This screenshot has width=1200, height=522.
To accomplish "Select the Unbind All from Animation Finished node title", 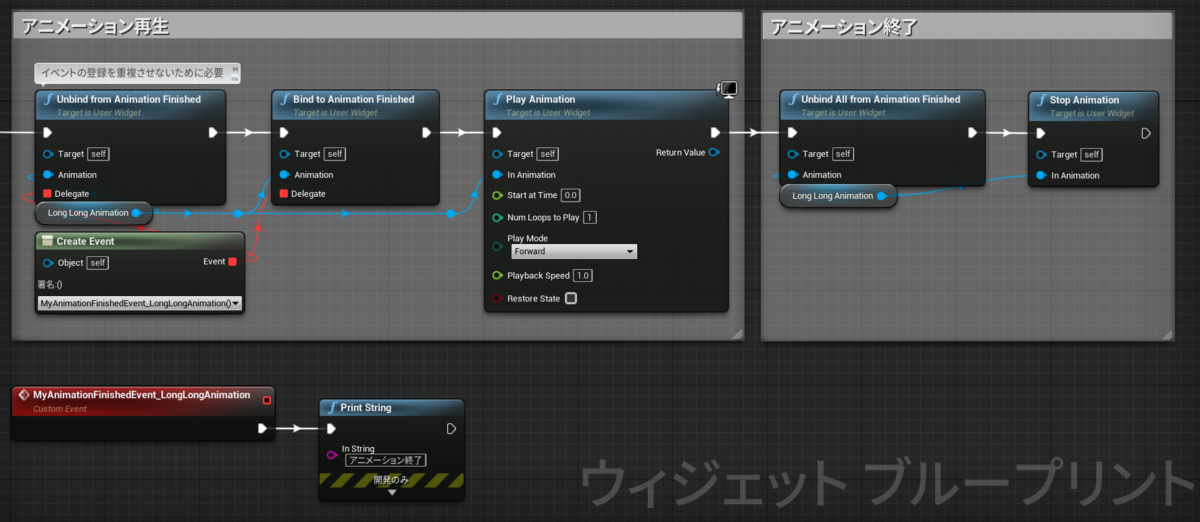I will (880, 99).
